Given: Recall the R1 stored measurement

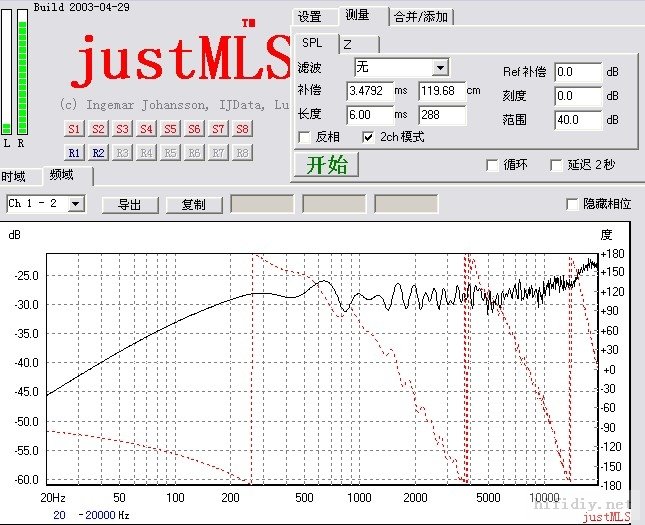Looking at the screenshot, I should point(74,153).
